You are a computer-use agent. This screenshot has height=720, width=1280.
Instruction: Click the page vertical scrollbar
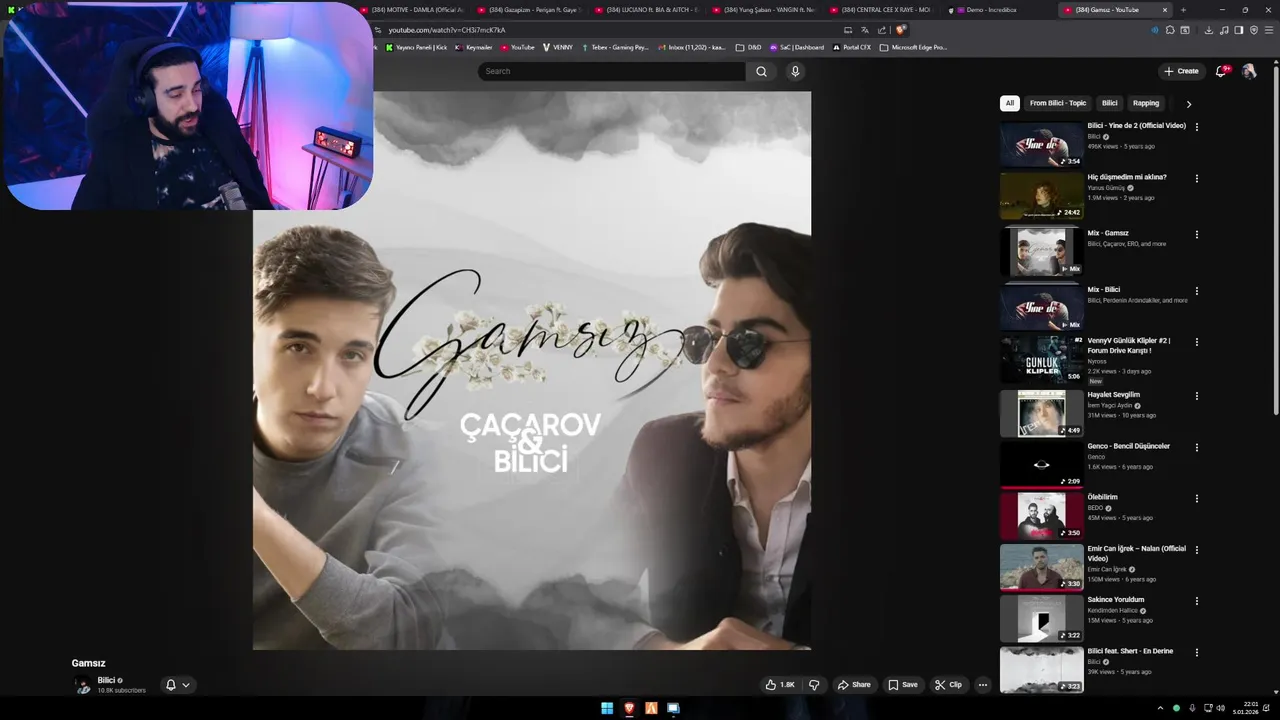pyautogui.click(x=1275, y=240)
